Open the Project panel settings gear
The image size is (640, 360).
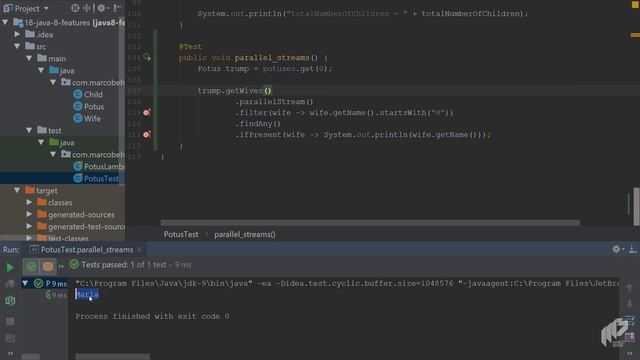tap(102, 8)
